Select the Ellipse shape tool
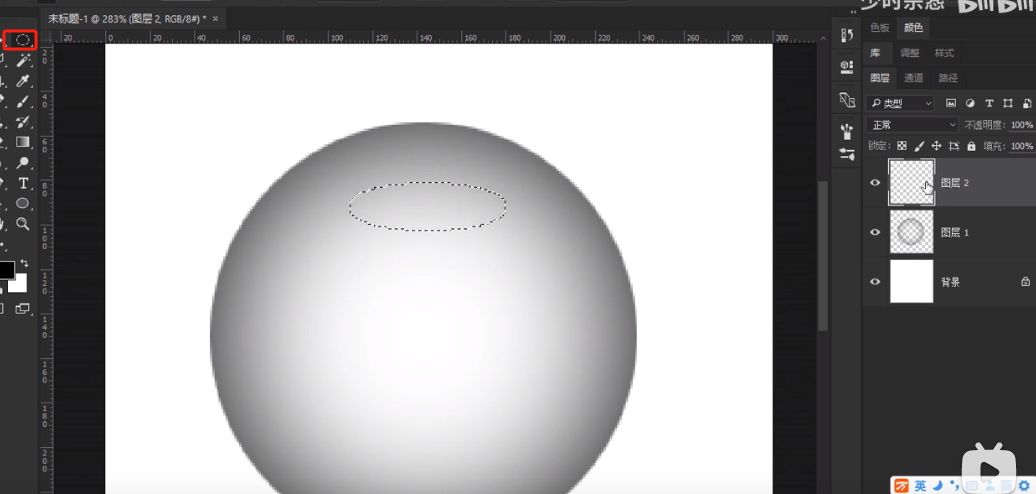This screenshot has height=494, width=1036. pos(23,203)
